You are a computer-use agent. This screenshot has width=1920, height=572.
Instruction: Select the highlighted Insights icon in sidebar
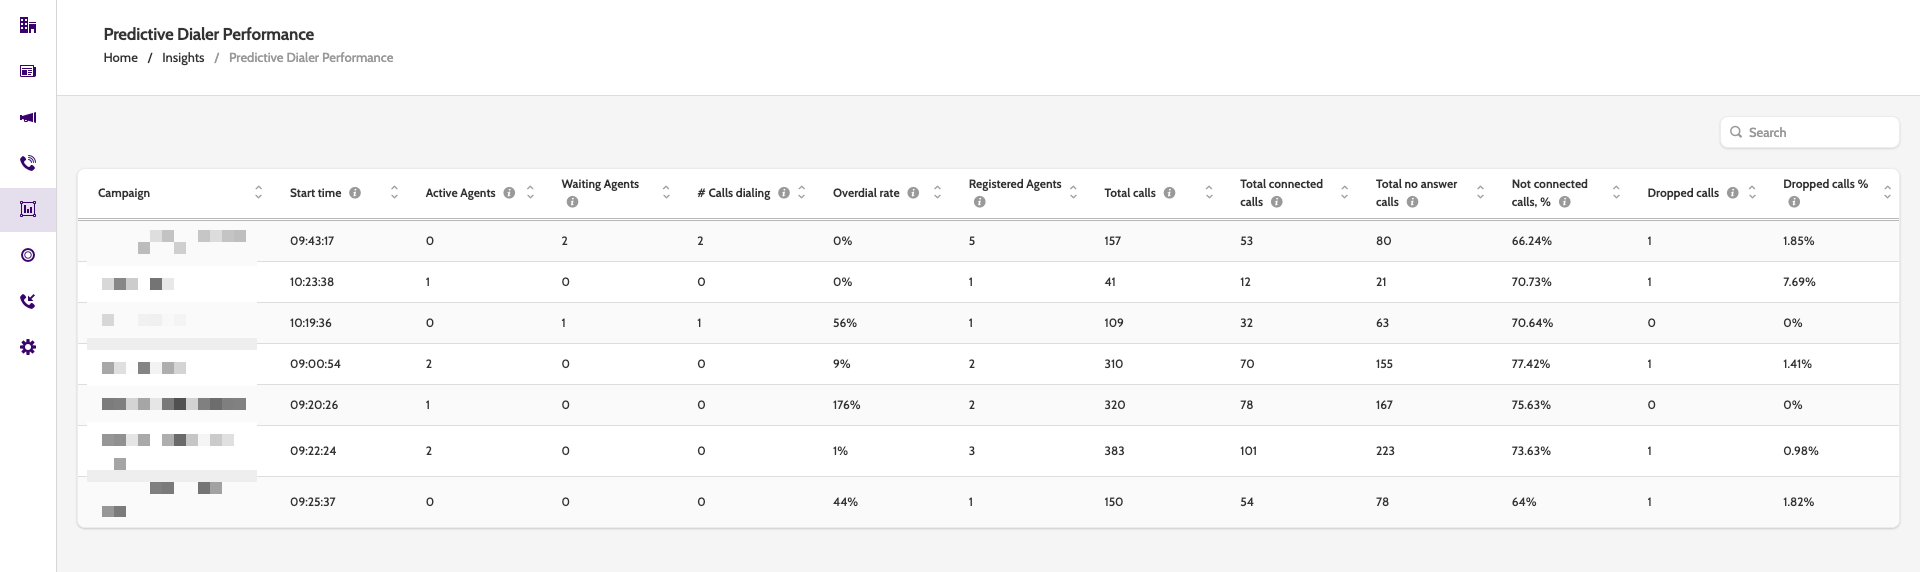(28, 209)
